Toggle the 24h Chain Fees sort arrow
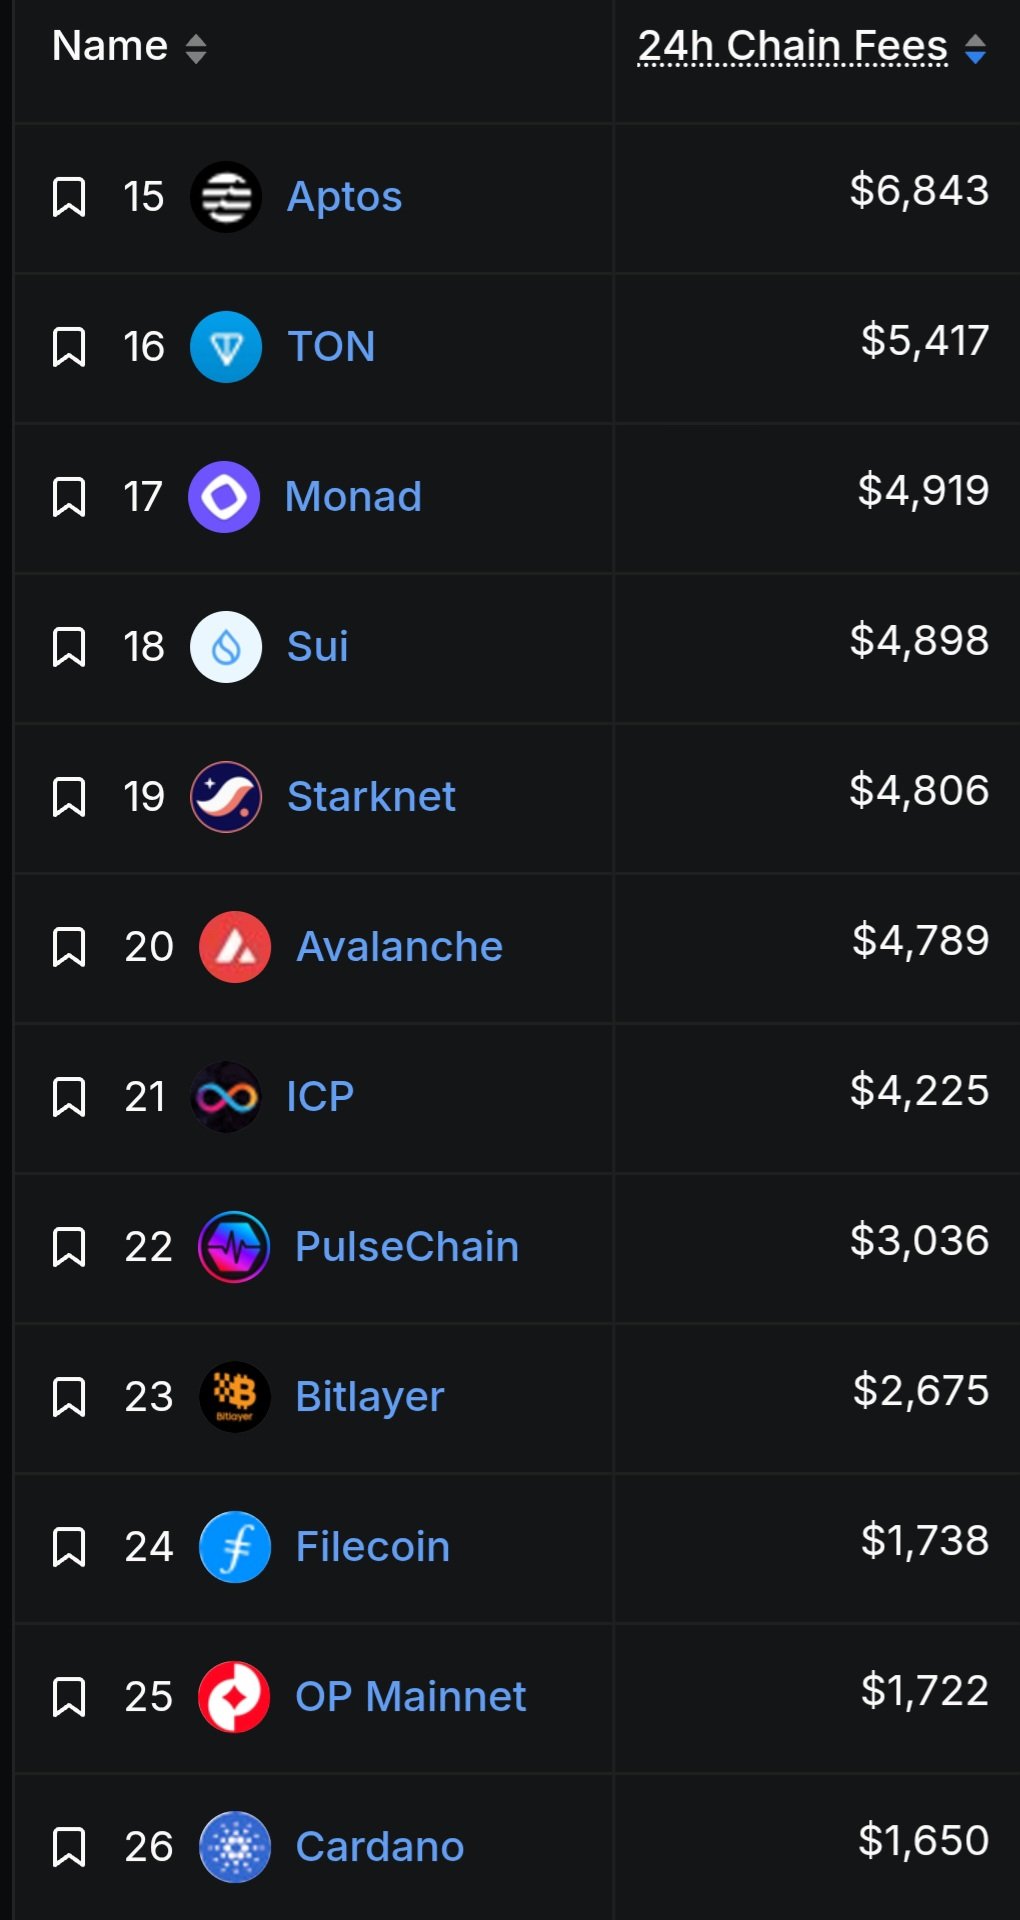The image size is (1020, 1920). click(x=975, y=48)
